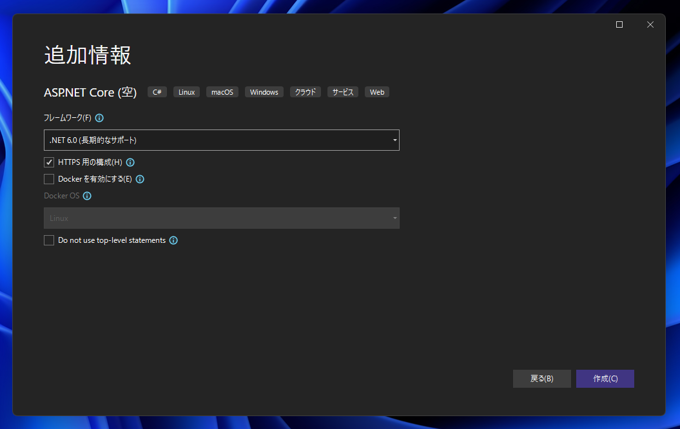Click the フレームワーク(F) label
The image size is (680, 429).
(67, 118)
